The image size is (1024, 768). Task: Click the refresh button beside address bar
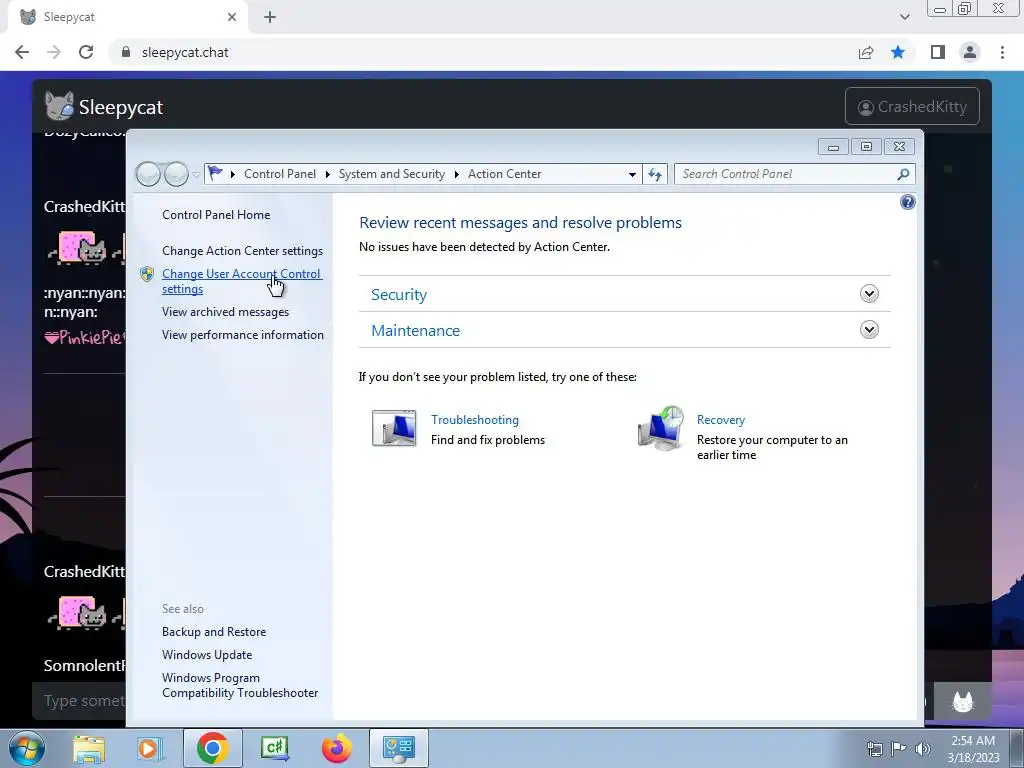(654, 174)
